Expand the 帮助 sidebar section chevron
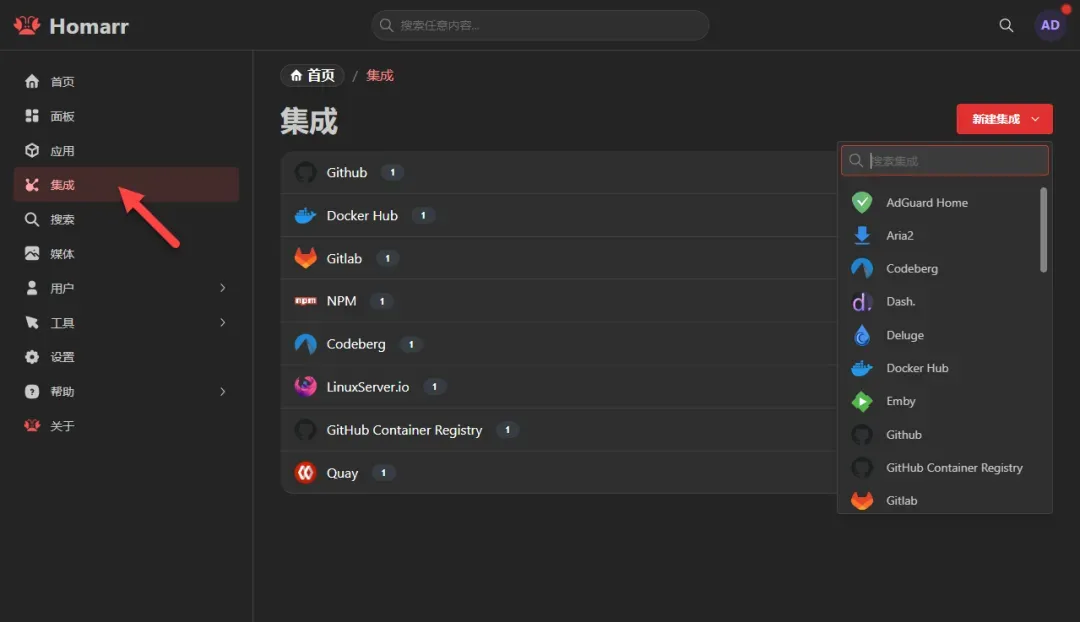The image size is (1080, 622). pyautogui.click(x=222, y=391)
